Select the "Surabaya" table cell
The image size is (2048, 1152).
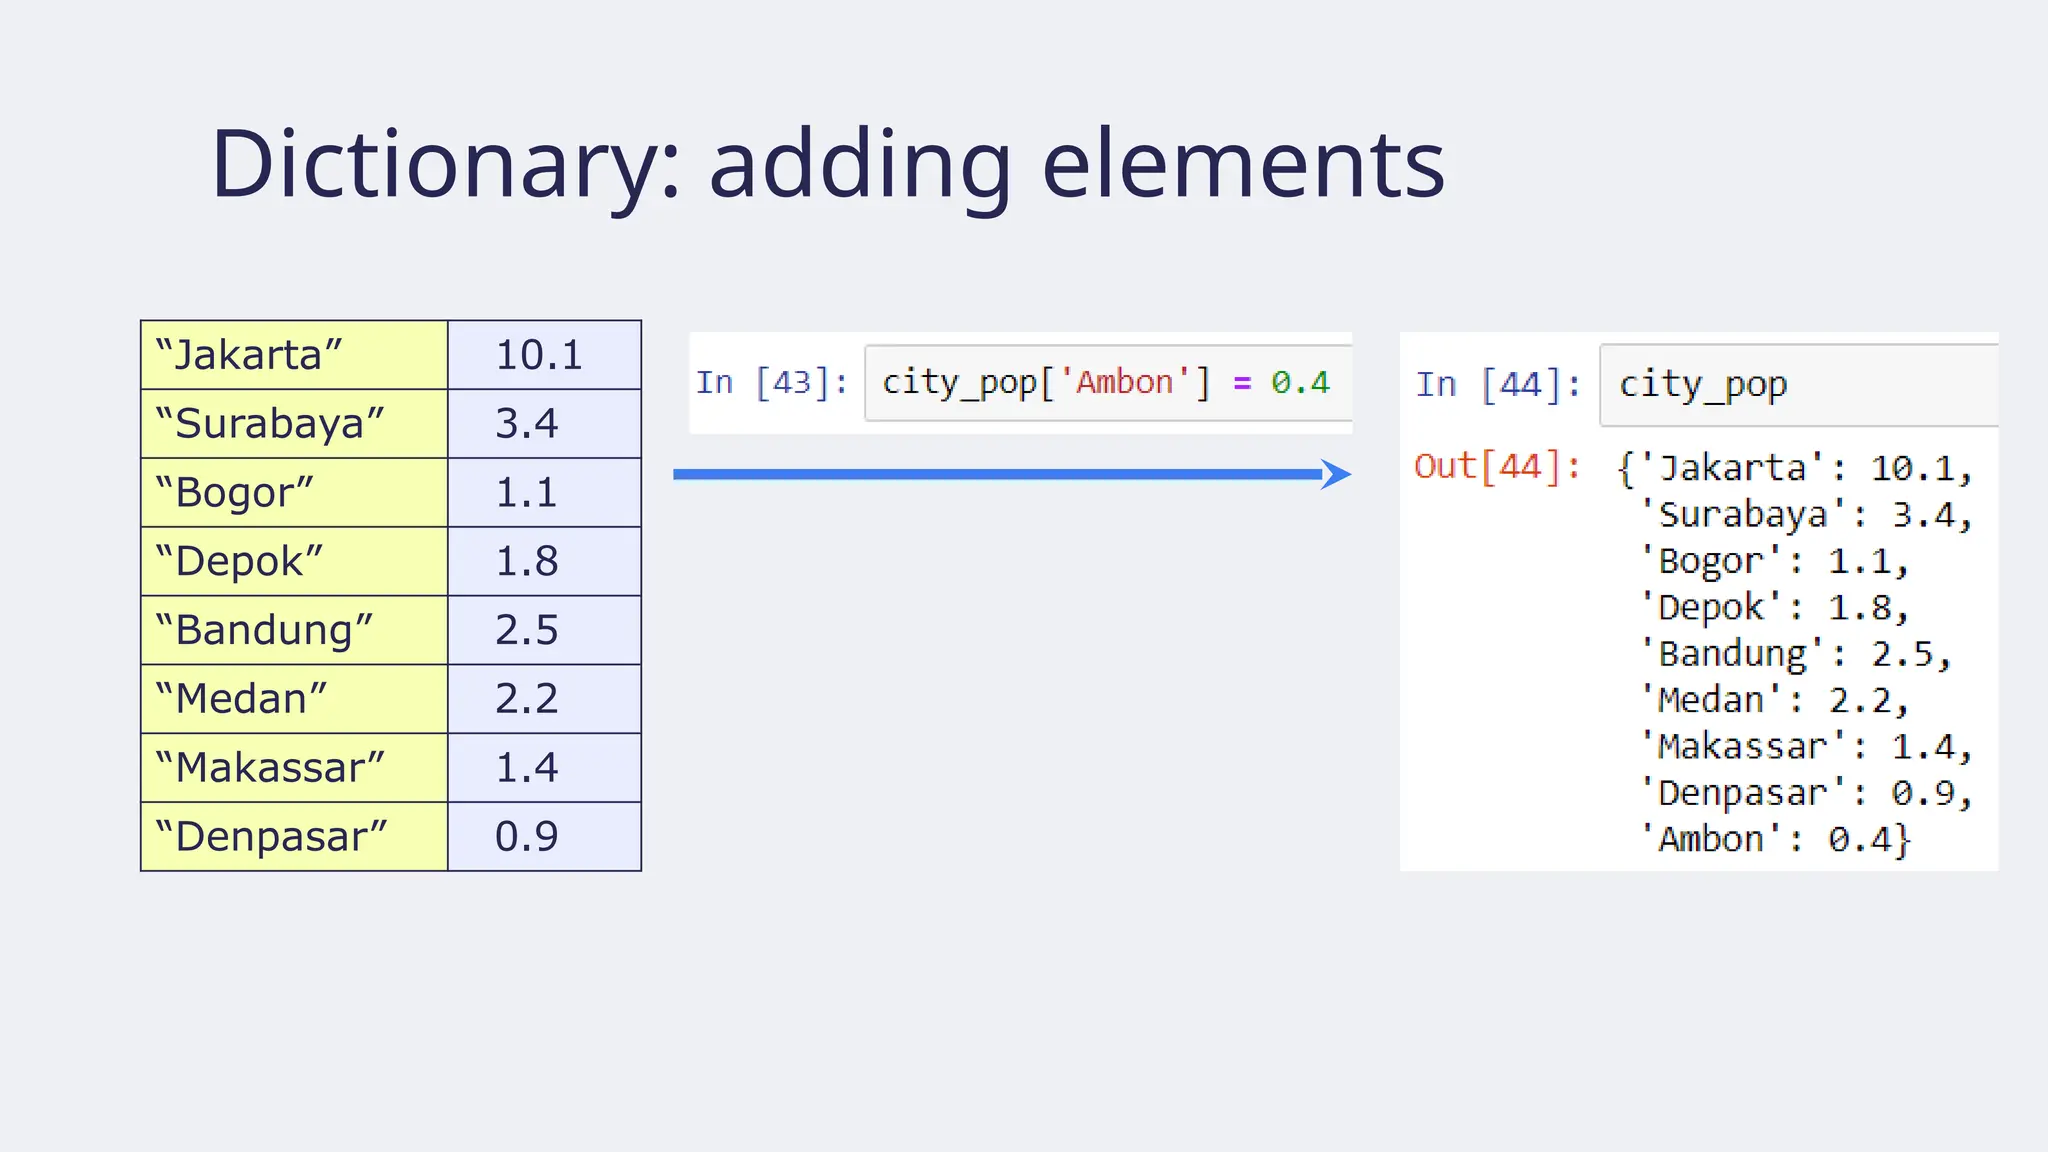[x=294, y=424]
